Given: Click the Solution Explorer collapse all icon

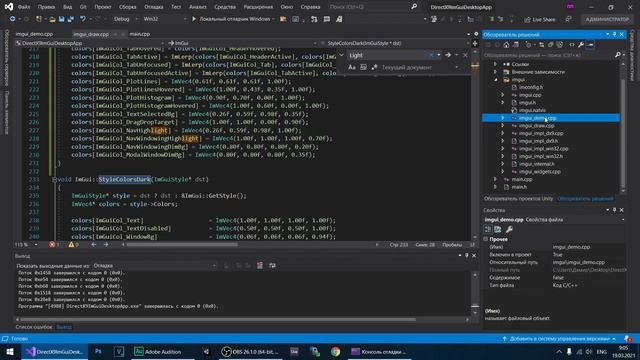Looking at the screenshot, I should (551, 45).
